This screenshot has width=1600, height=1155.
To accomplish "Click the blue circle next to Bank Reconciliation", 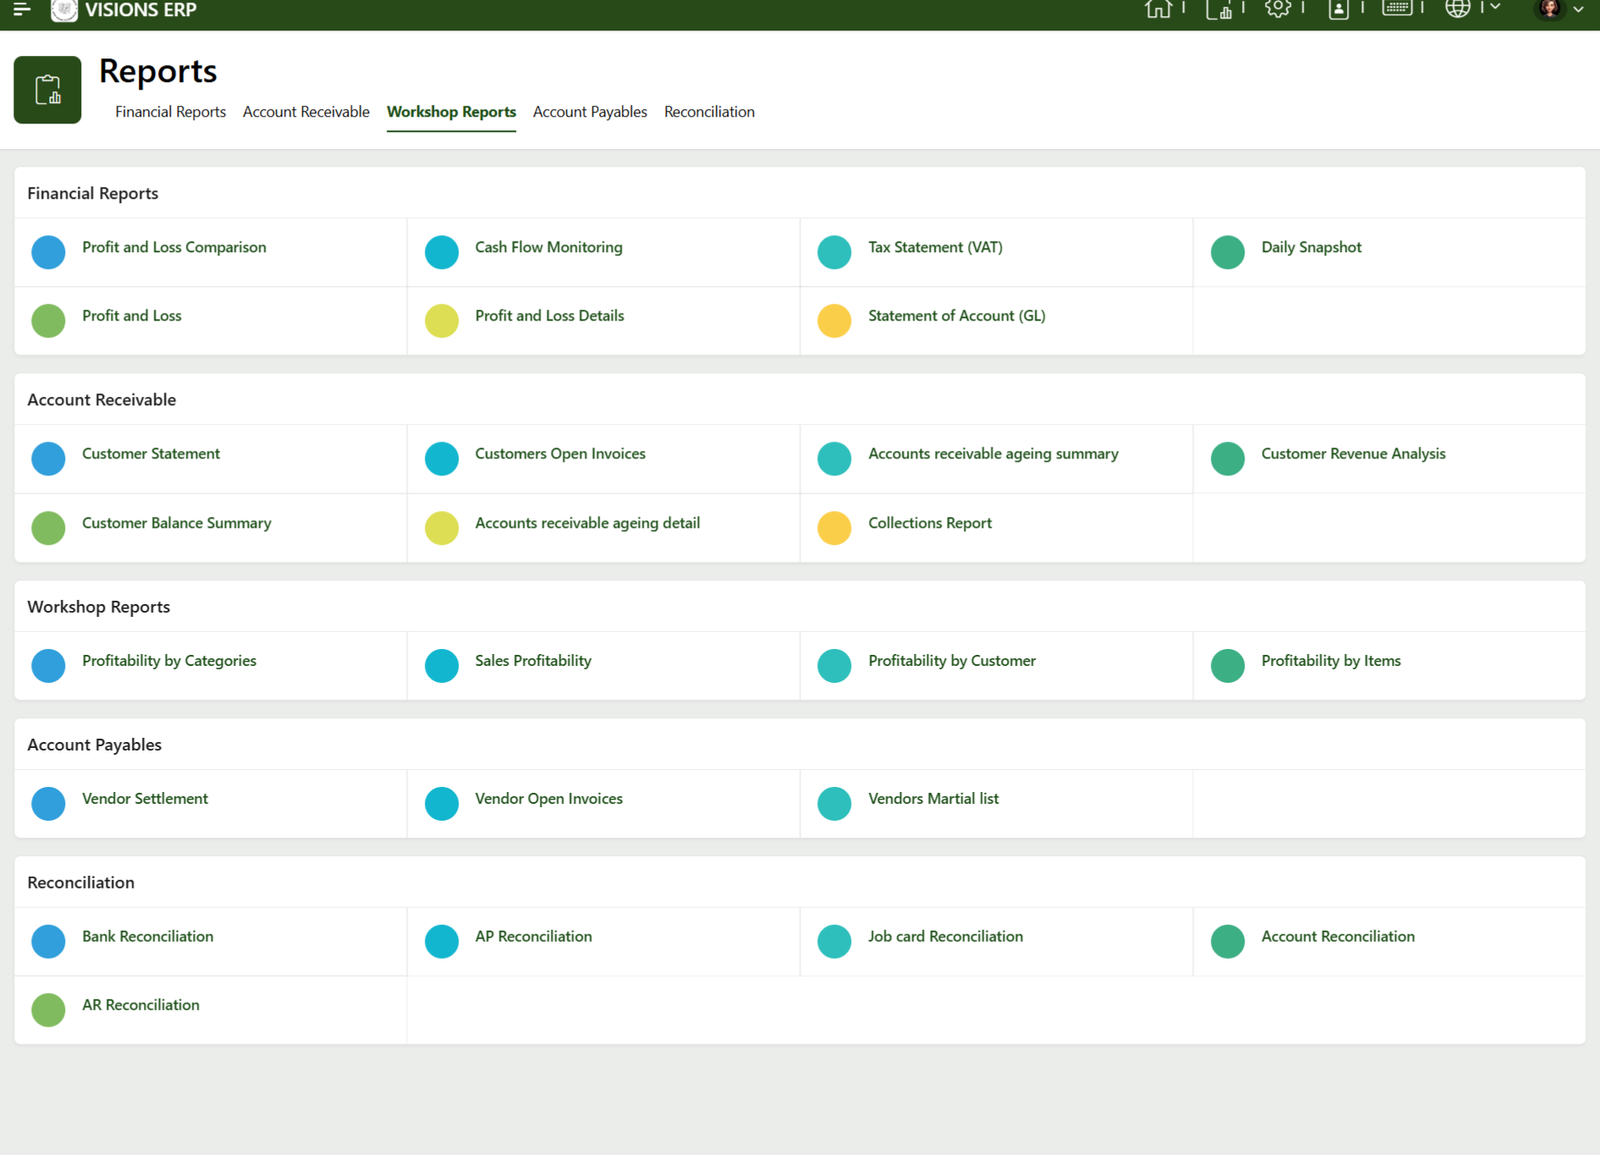I will 48,941.
